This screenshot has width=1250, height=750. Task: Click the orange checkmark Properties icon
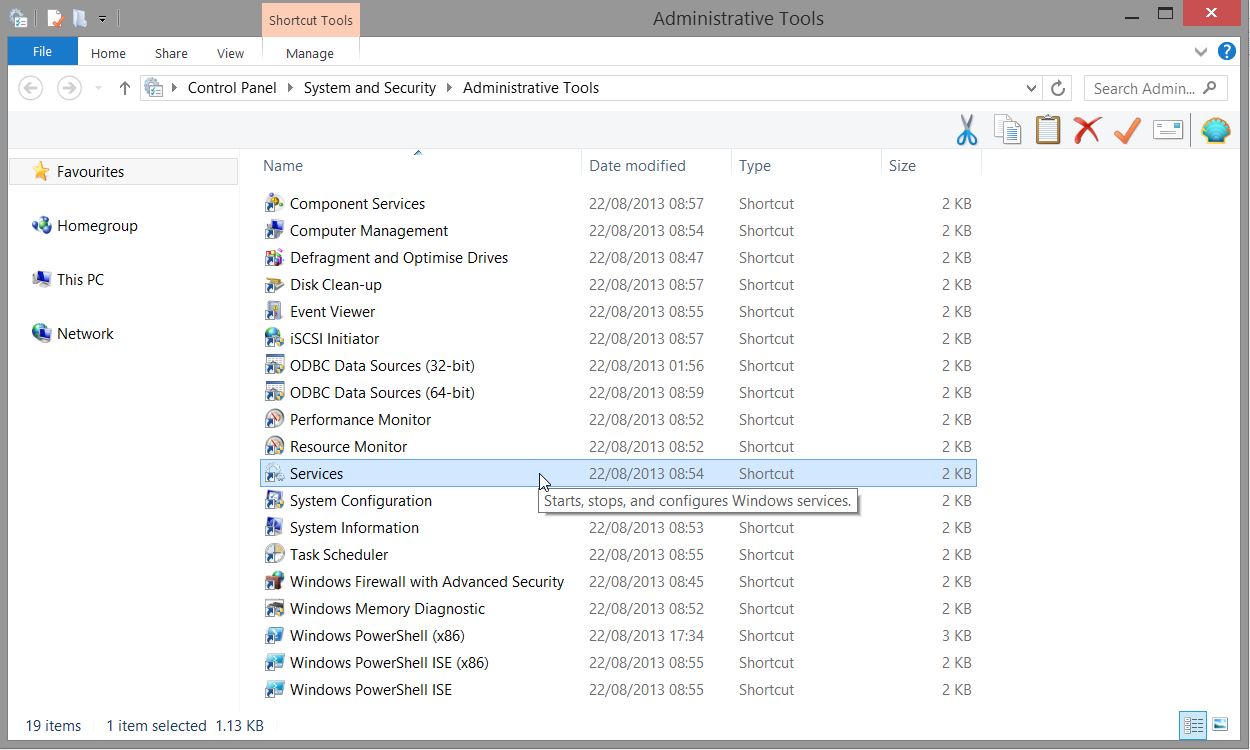pyautogui.click(x=1127, y=130)
